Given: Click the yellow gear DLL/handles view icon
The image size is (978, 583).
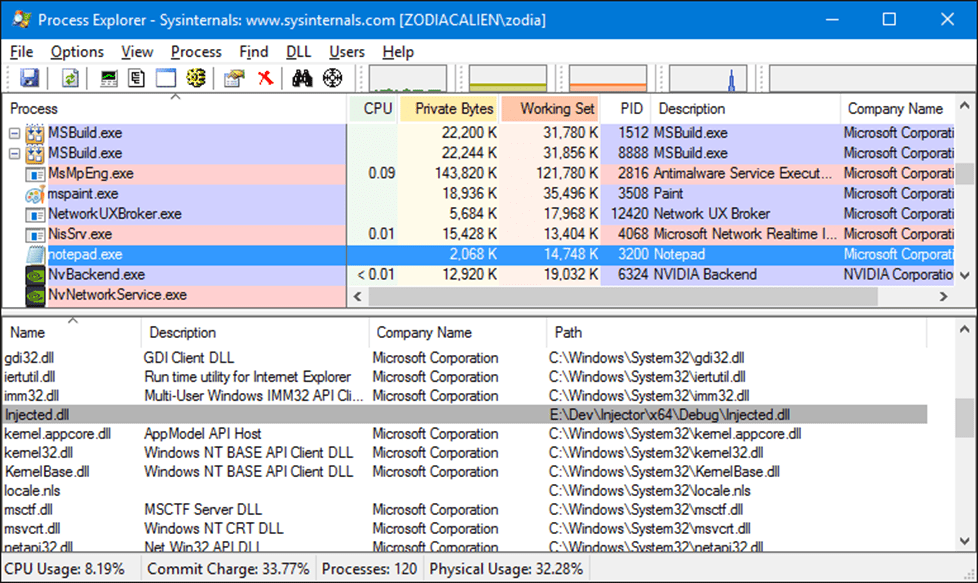Looking at the screenshot, I should 196,78.
